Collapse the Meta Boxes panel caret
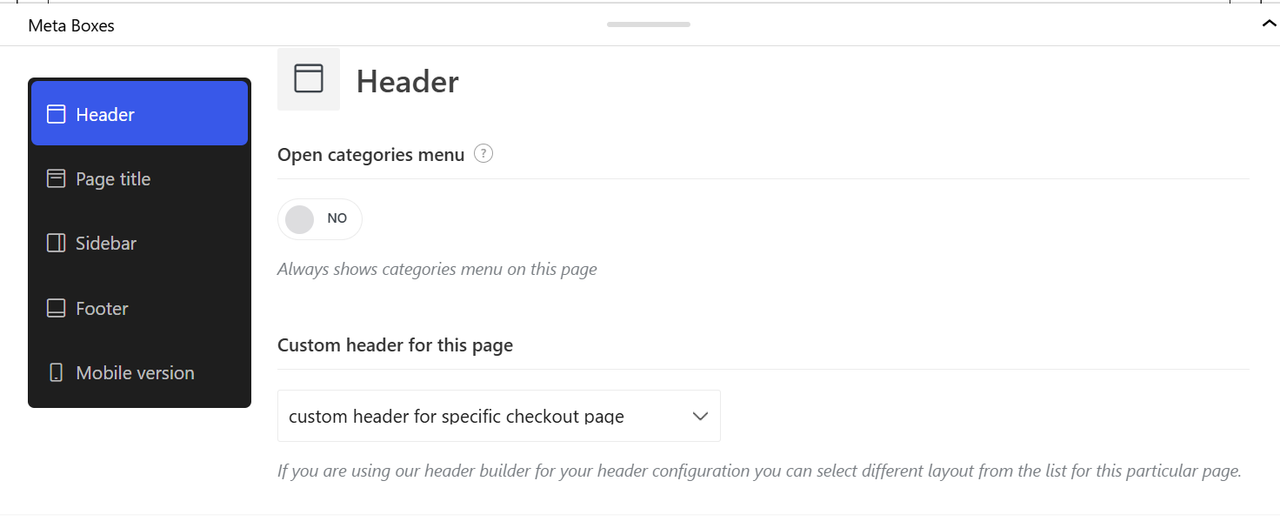Viewport: 1280px width, 522px height. [1270, 25]
